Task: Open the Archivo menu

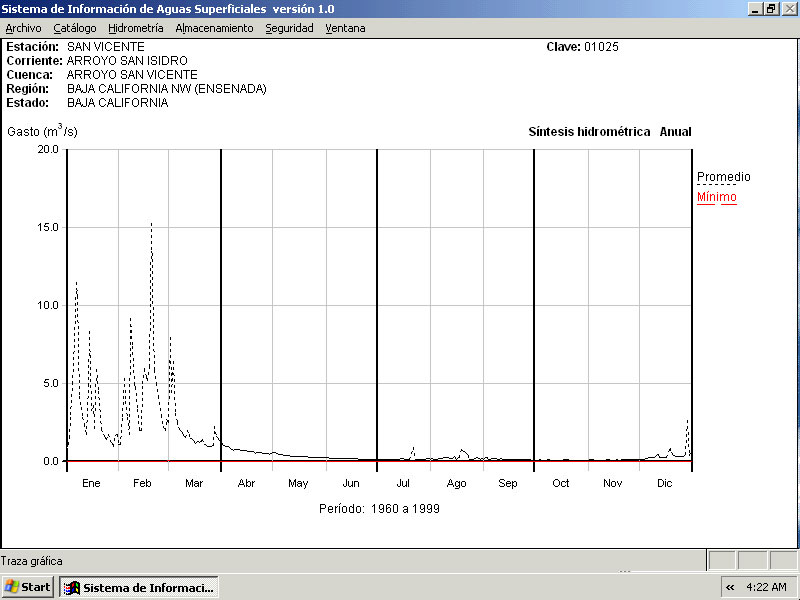Action: pyautogui.click(x=23, y=28)
